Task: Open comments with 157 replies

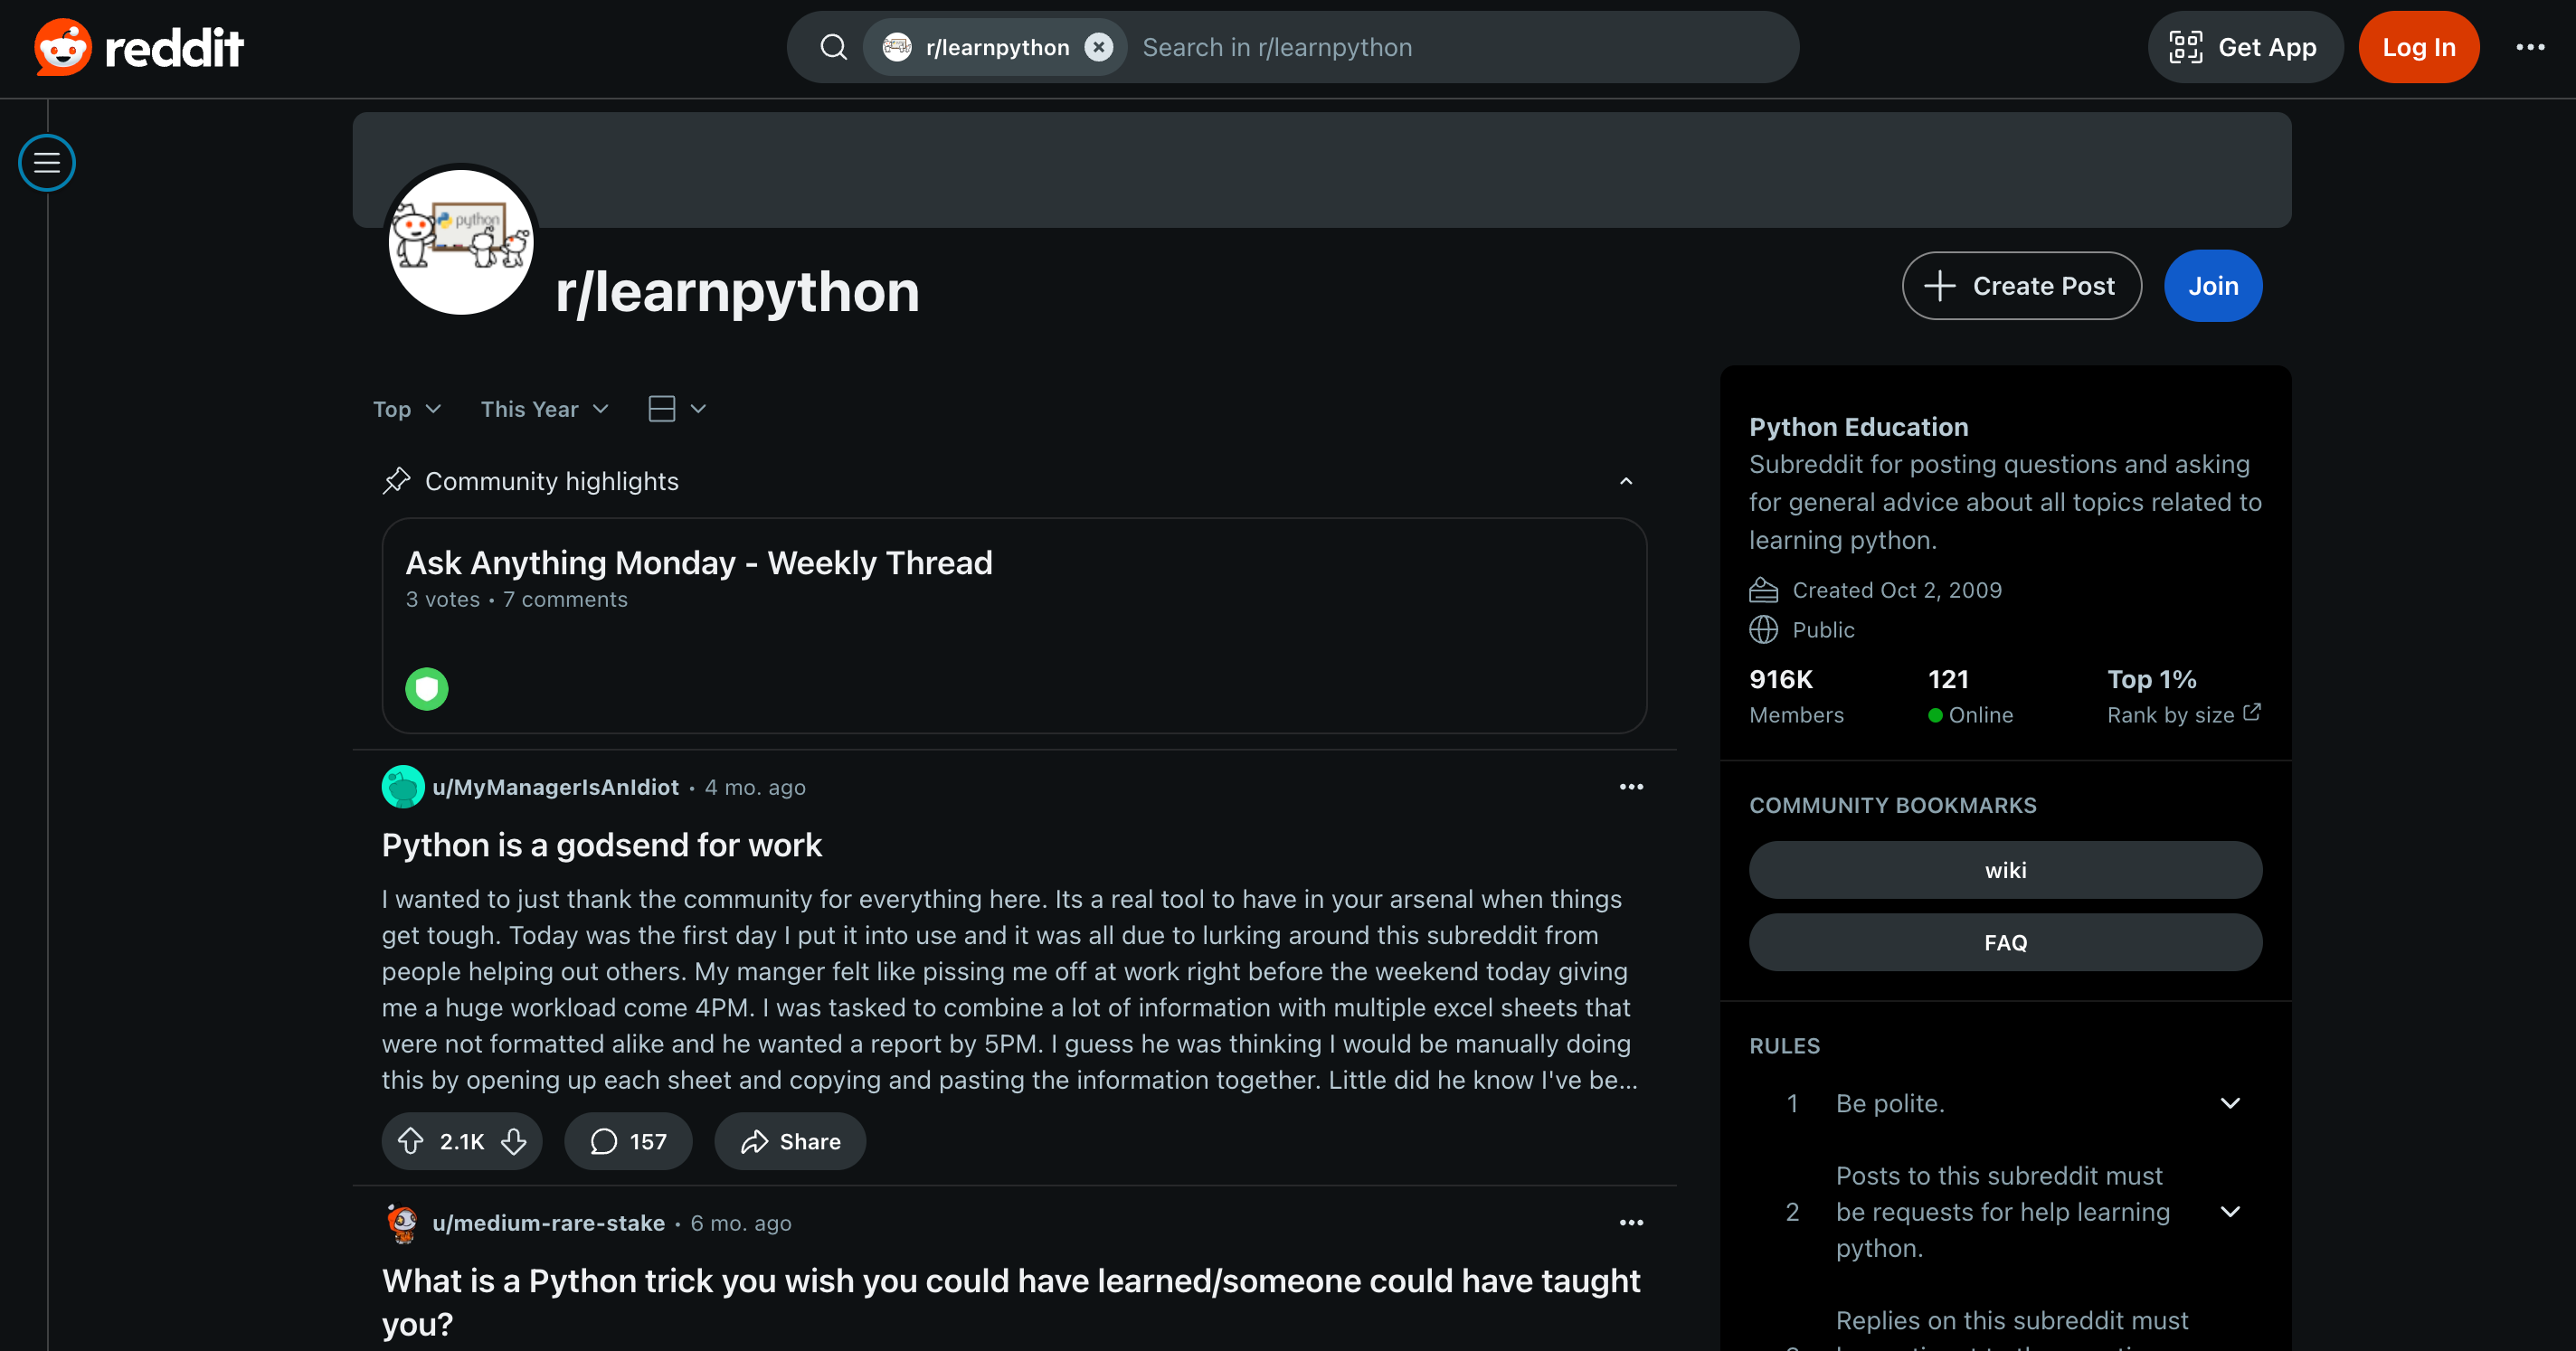Action: click(x=628, y=1141)
